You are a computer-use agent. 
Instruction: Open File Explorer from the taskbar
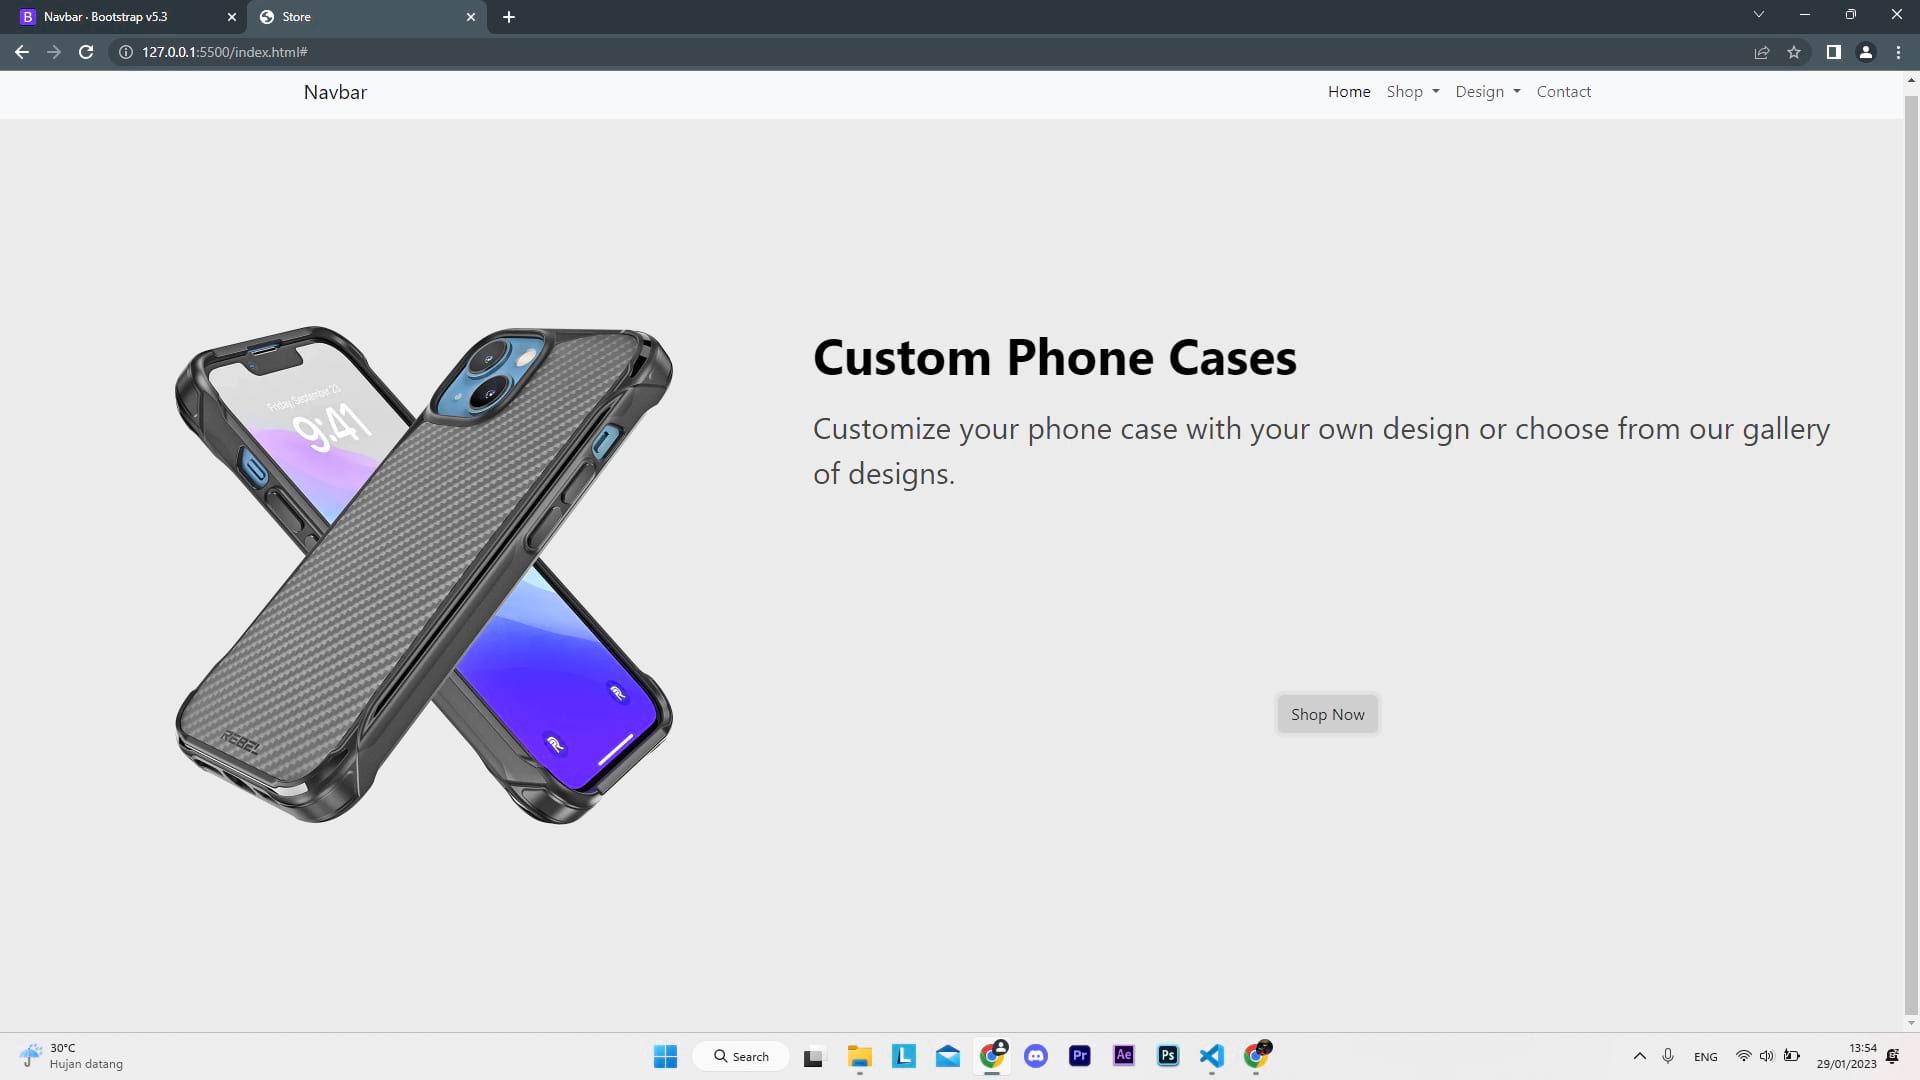[859, 1056]
